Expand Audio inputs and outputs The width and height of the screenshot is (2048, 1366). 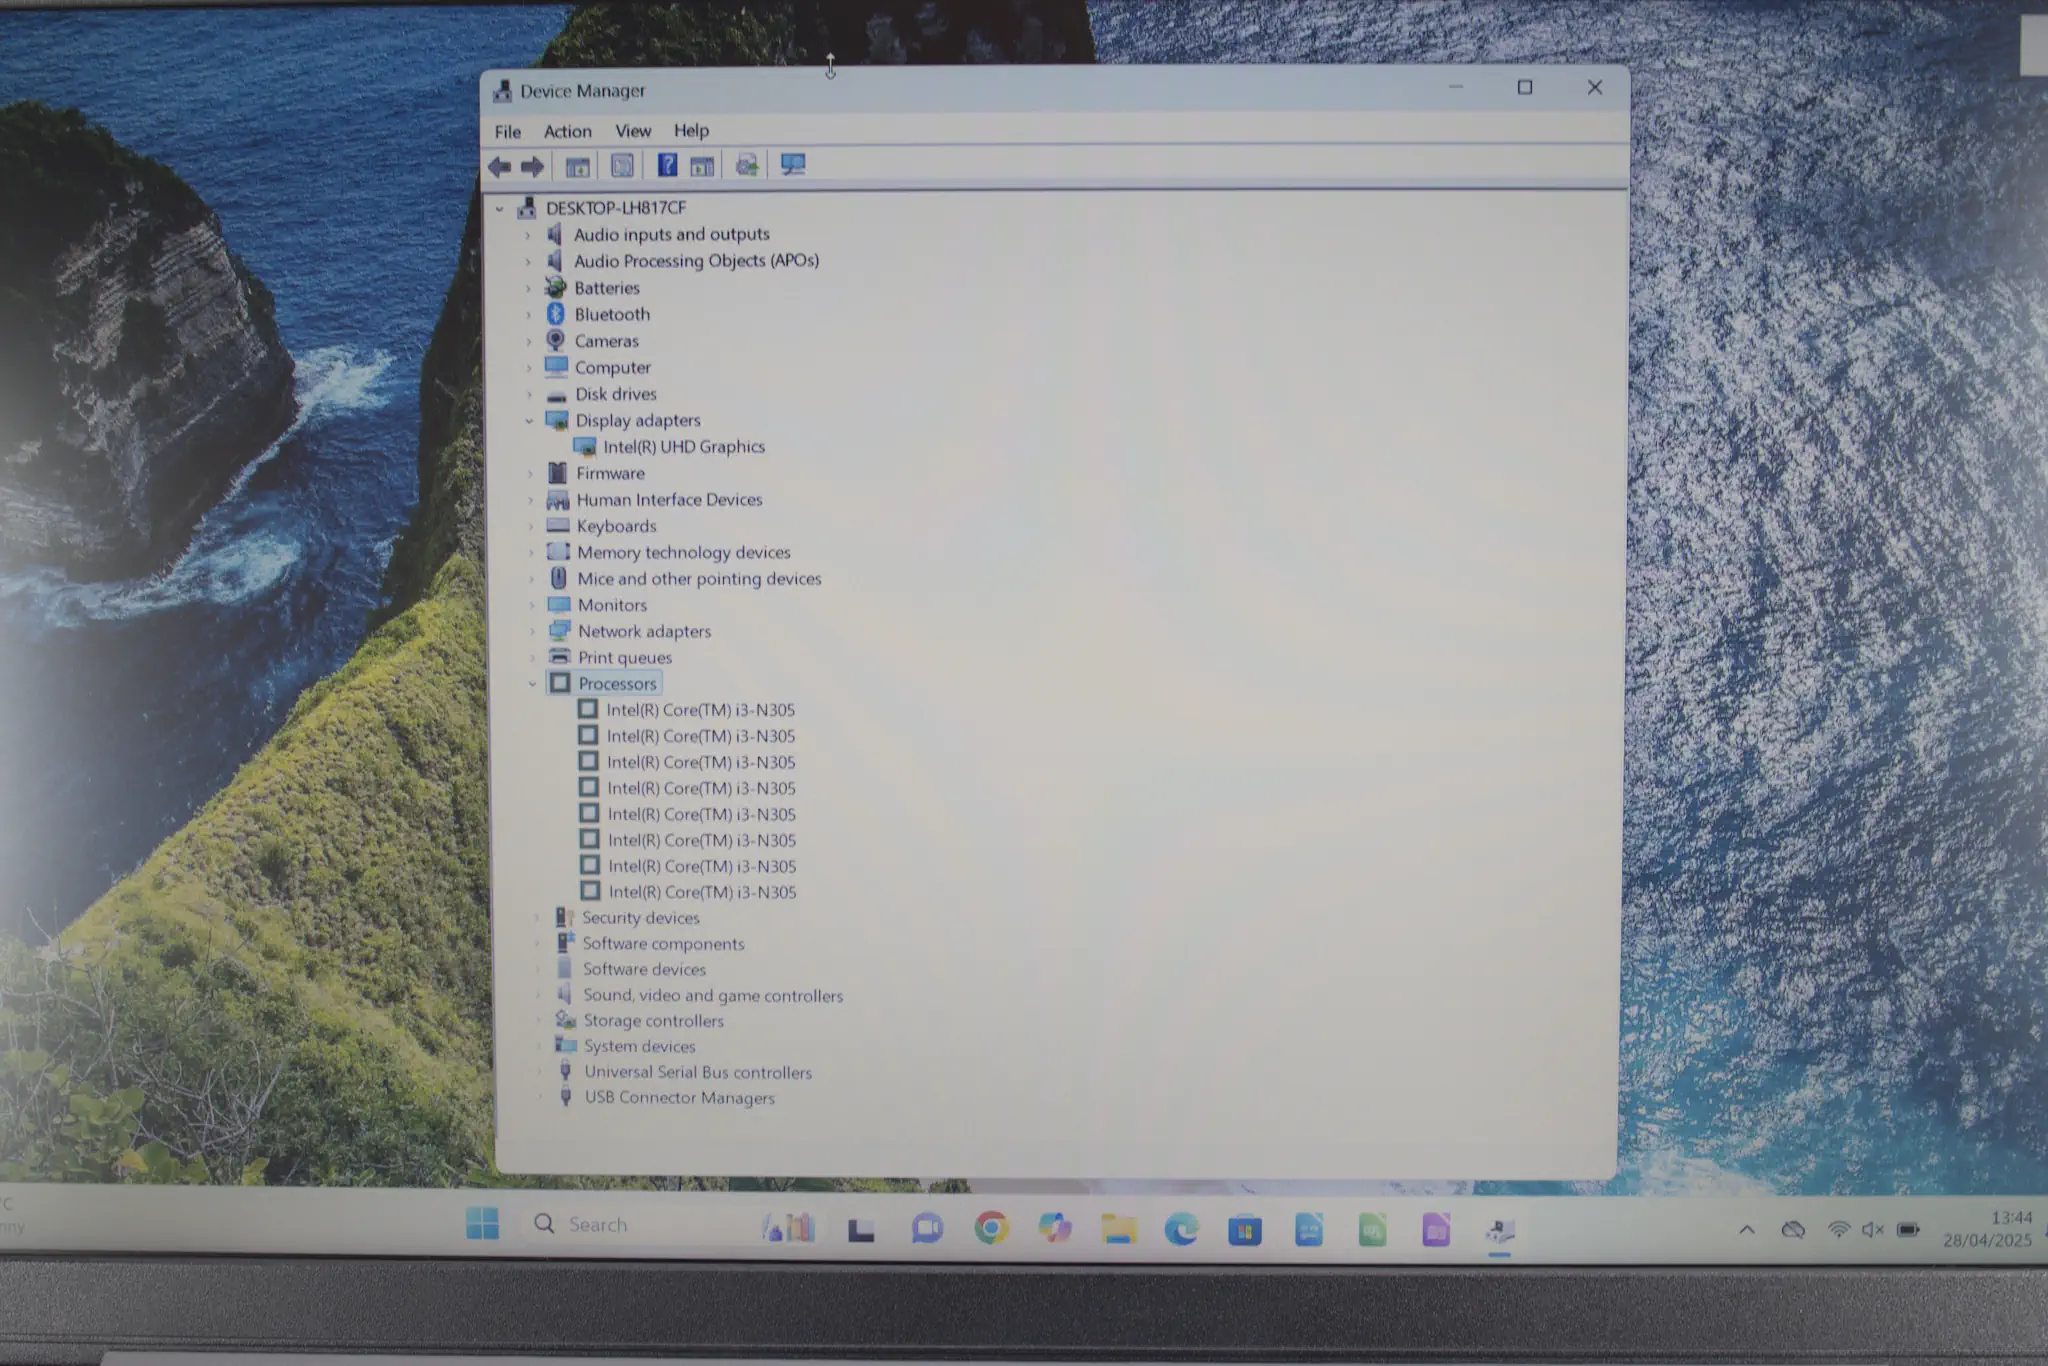click(x=528, y=235)
